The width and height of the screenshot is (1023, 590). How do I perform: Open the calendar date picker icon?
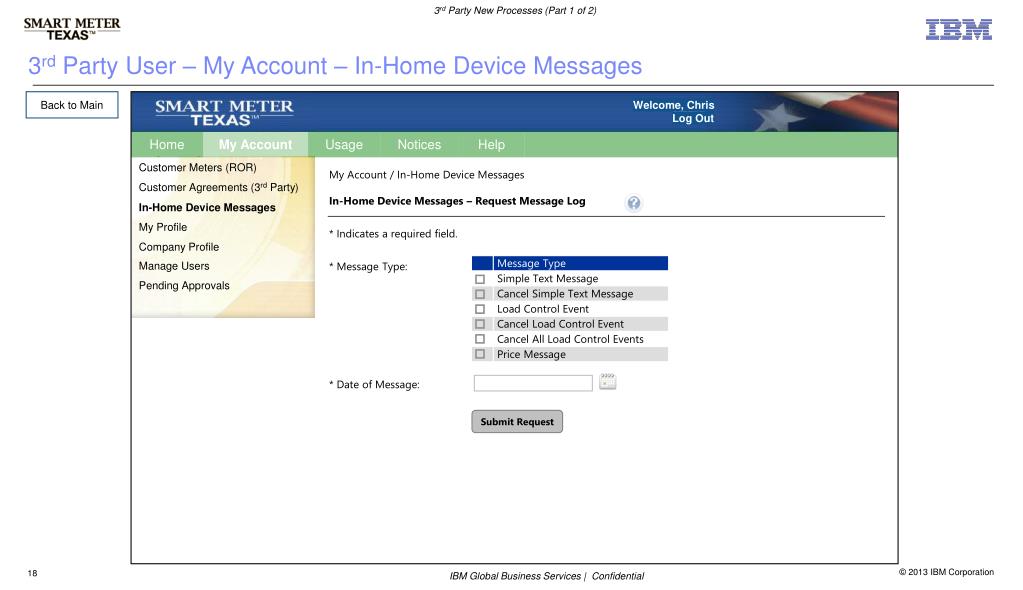[x=607, y=382]
